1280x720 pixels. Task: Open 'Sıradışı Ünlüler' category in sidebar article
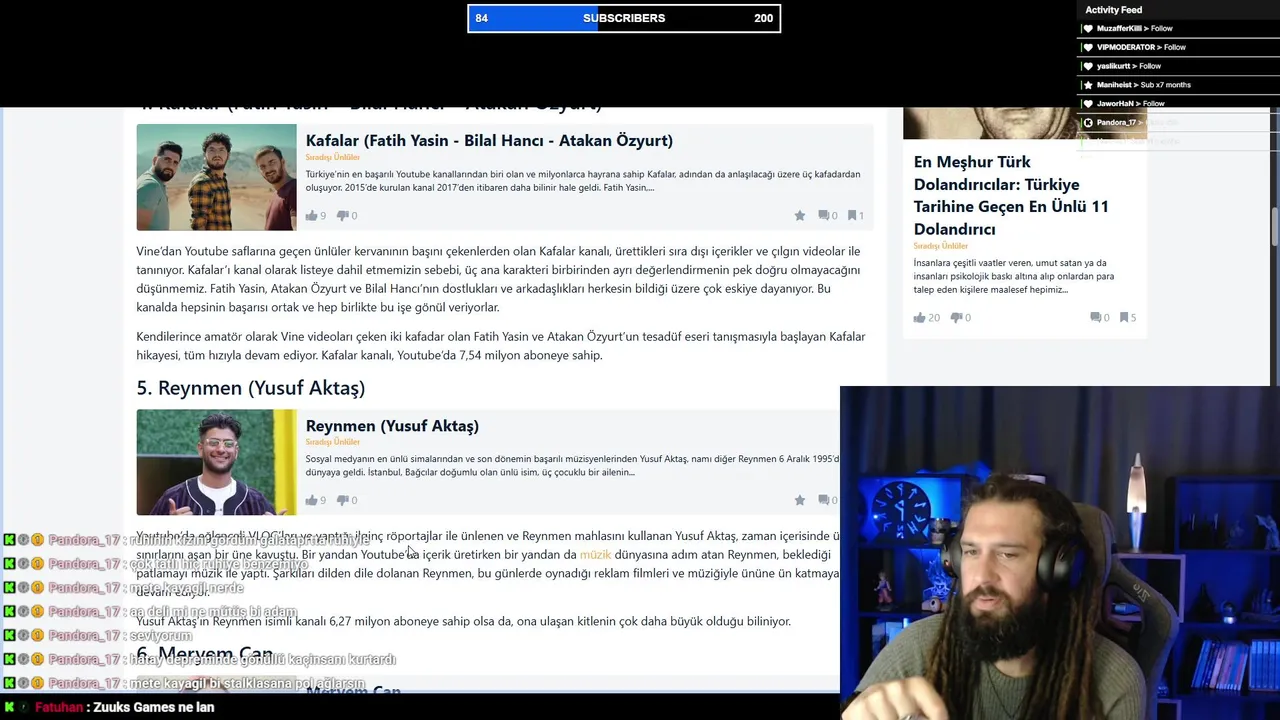[940, 246]
